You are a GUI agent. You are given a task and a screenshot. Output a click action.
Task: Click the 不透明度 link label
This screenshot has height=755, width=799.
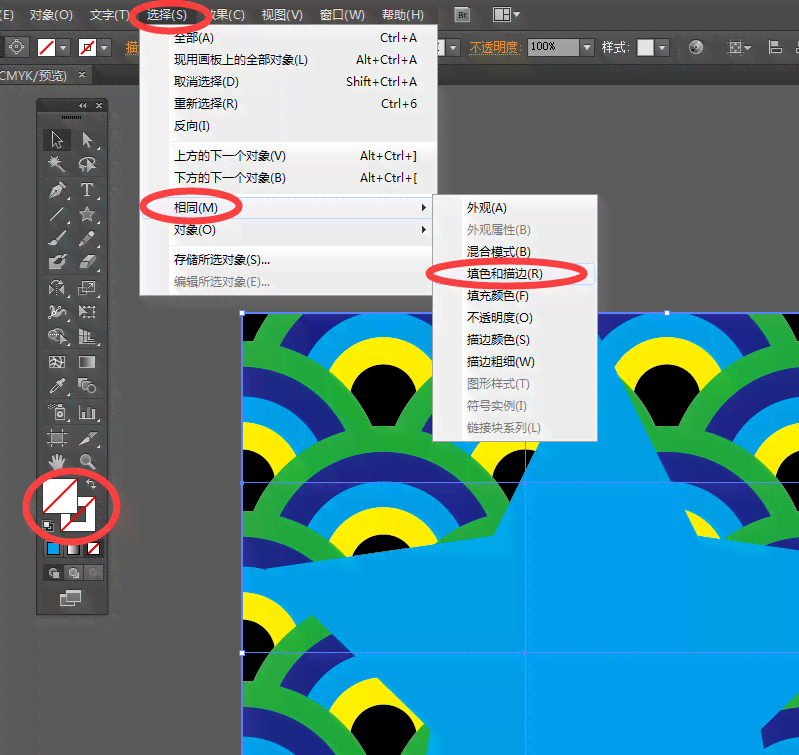point(495,48)
